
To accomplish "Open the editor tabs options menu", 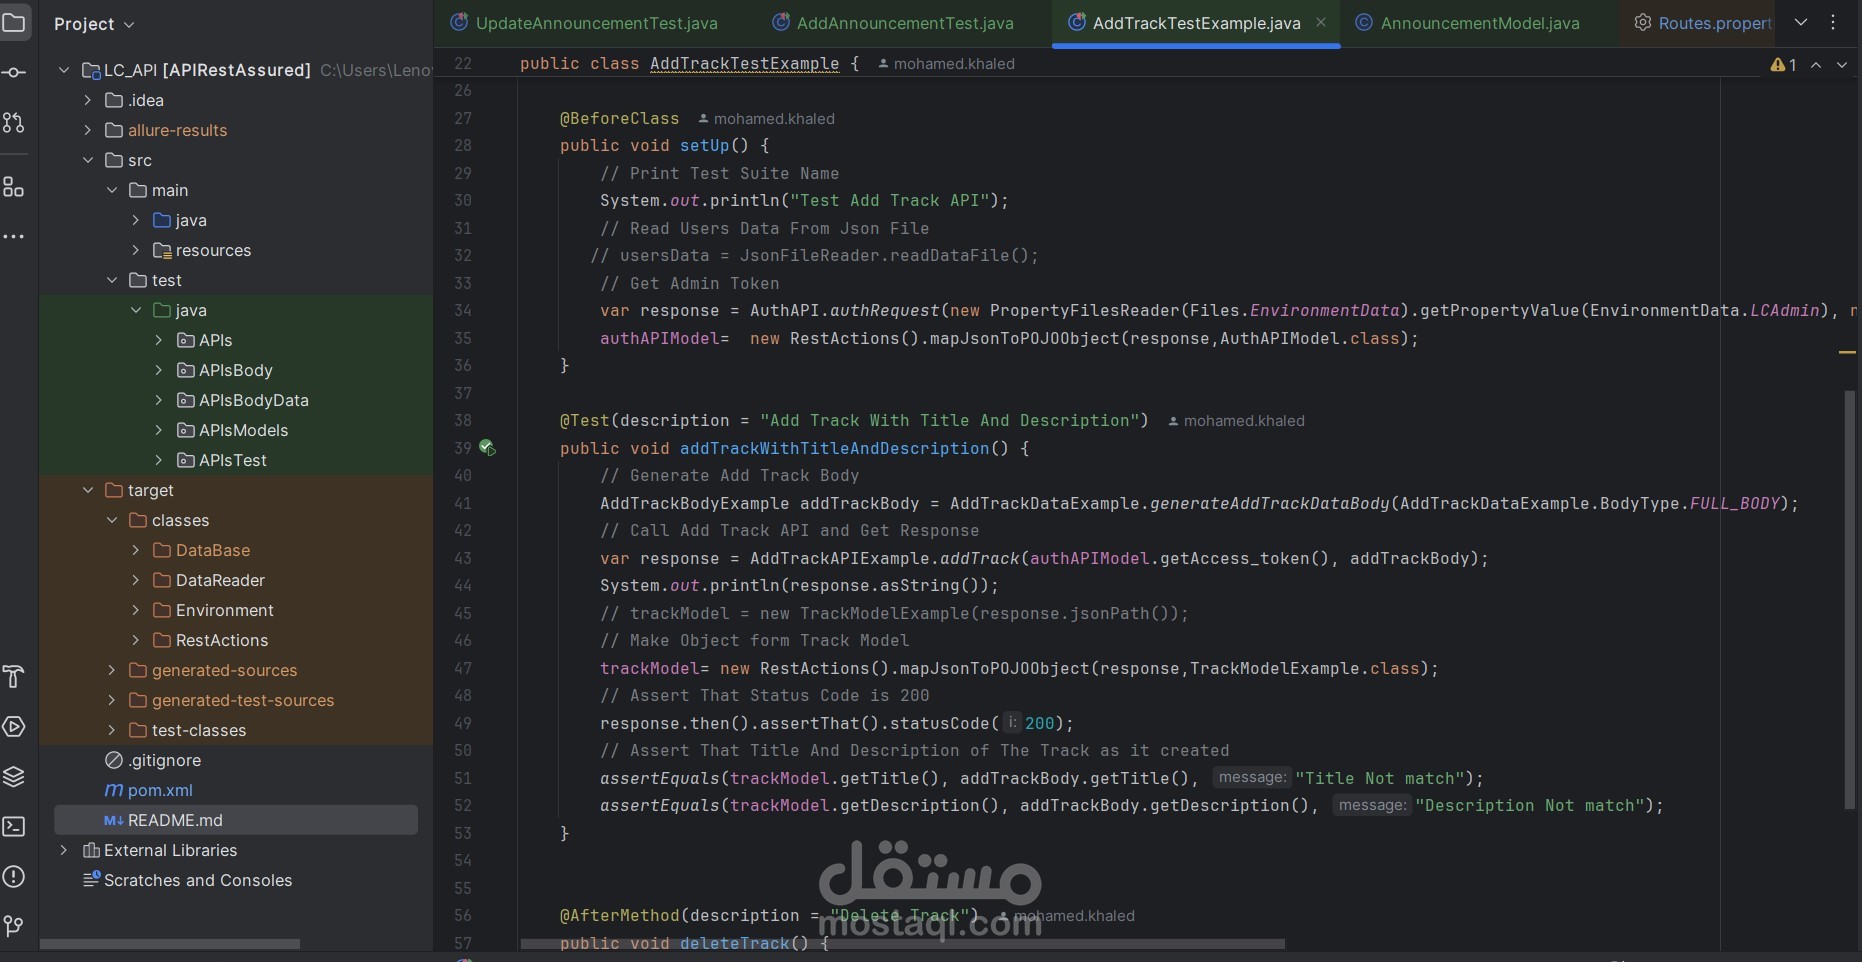I will tap(1833, 22).
